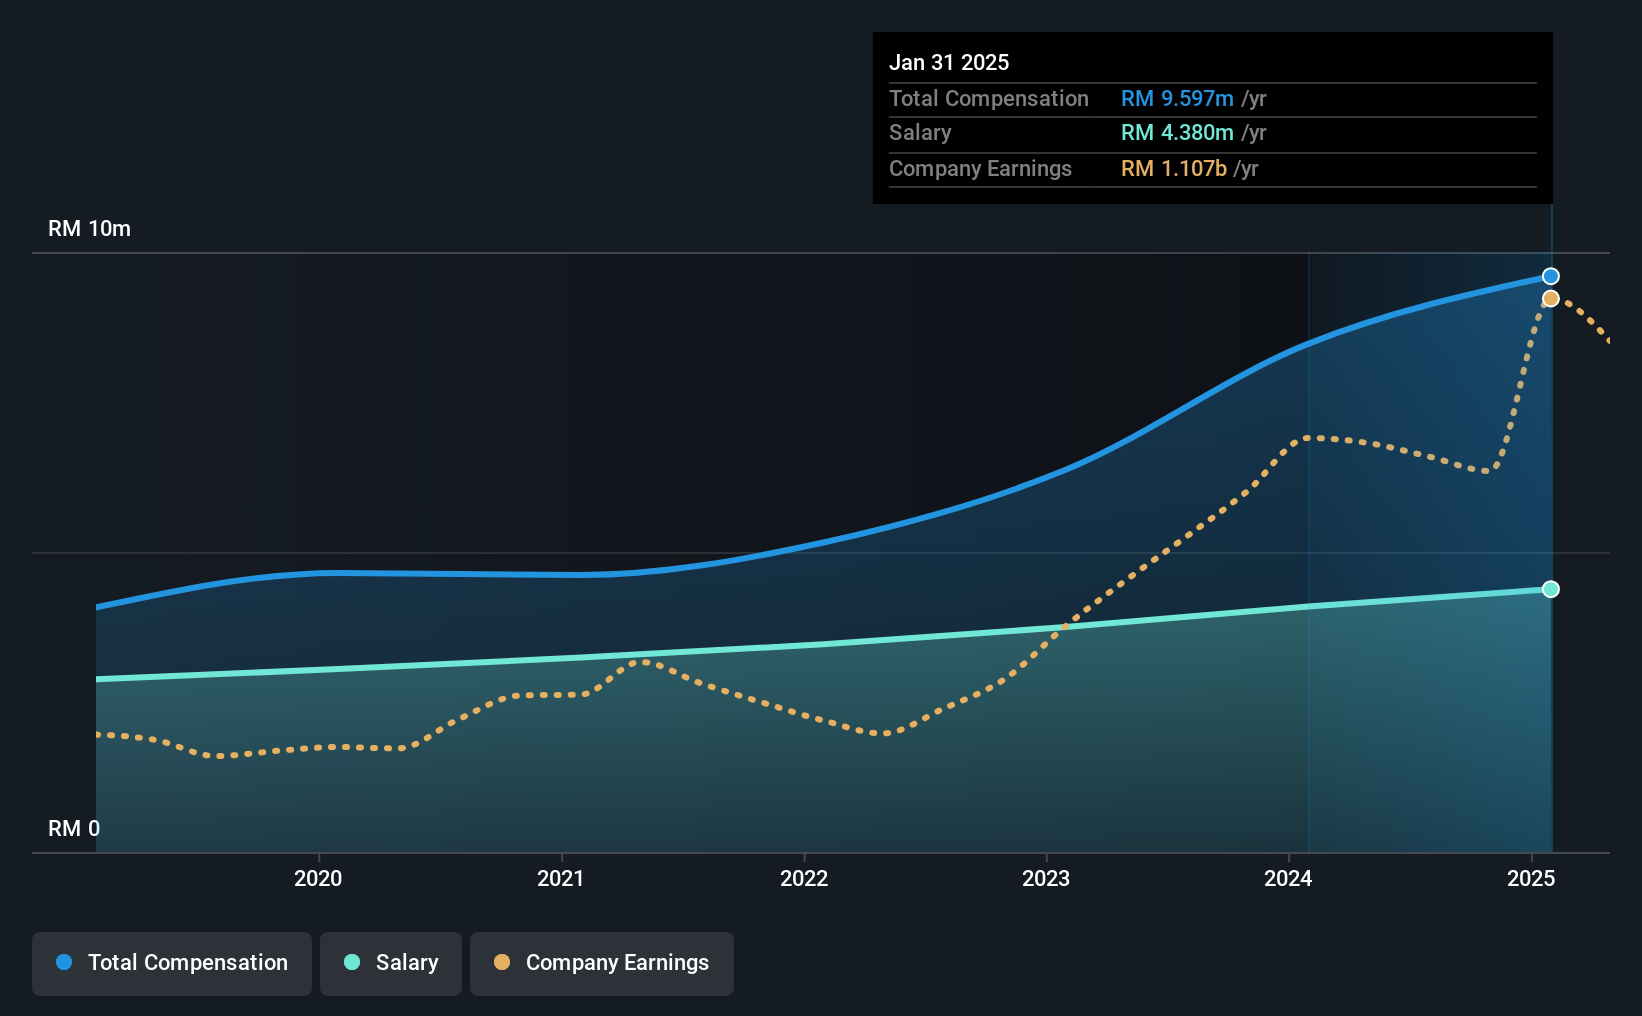The width and height of the screenshot is (1642, 1016).
Task: Click the blue Total Compensation legend dot
Action: [x=64, y=962]
